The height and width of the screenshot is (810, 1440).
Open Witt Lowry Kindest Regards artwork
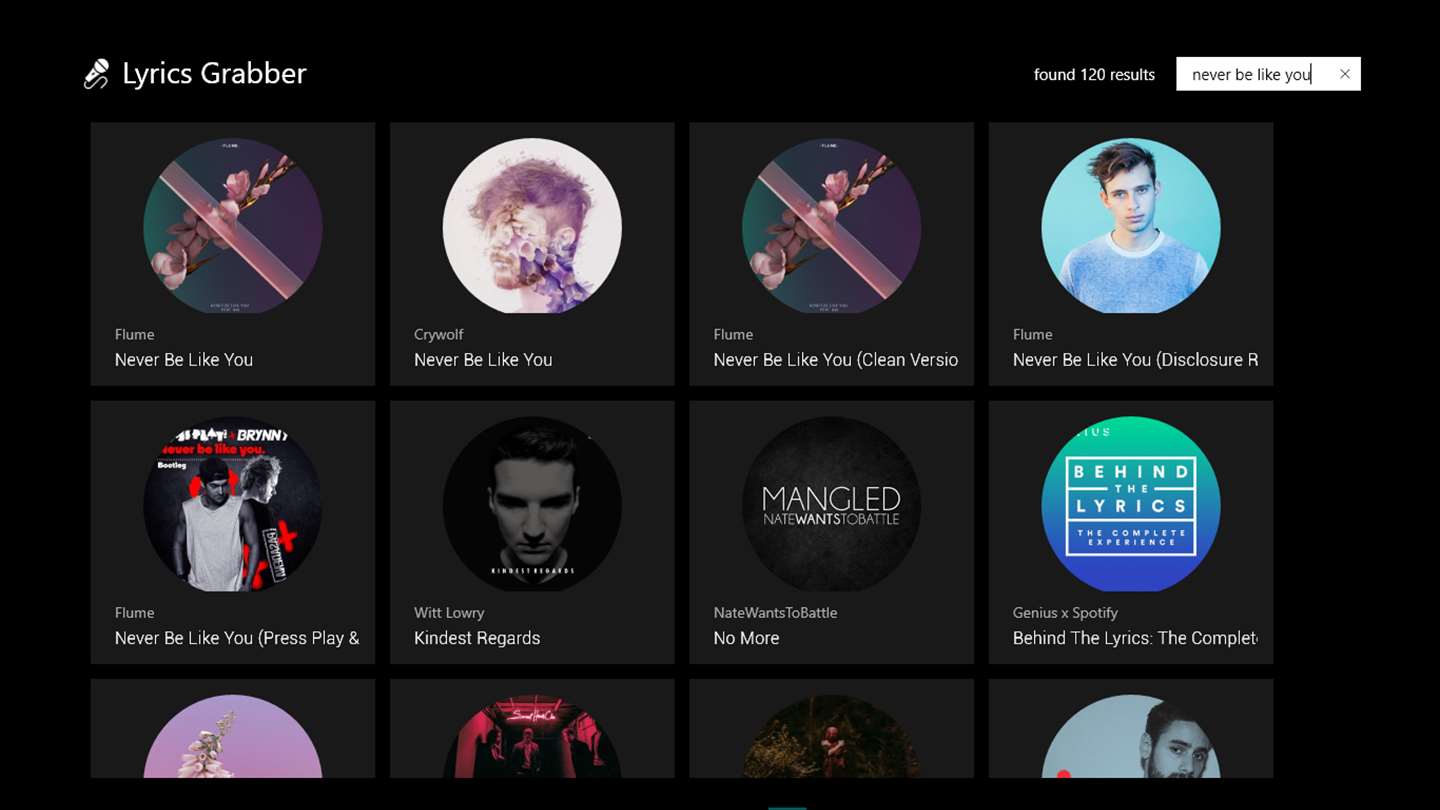[x=532, y=504]
